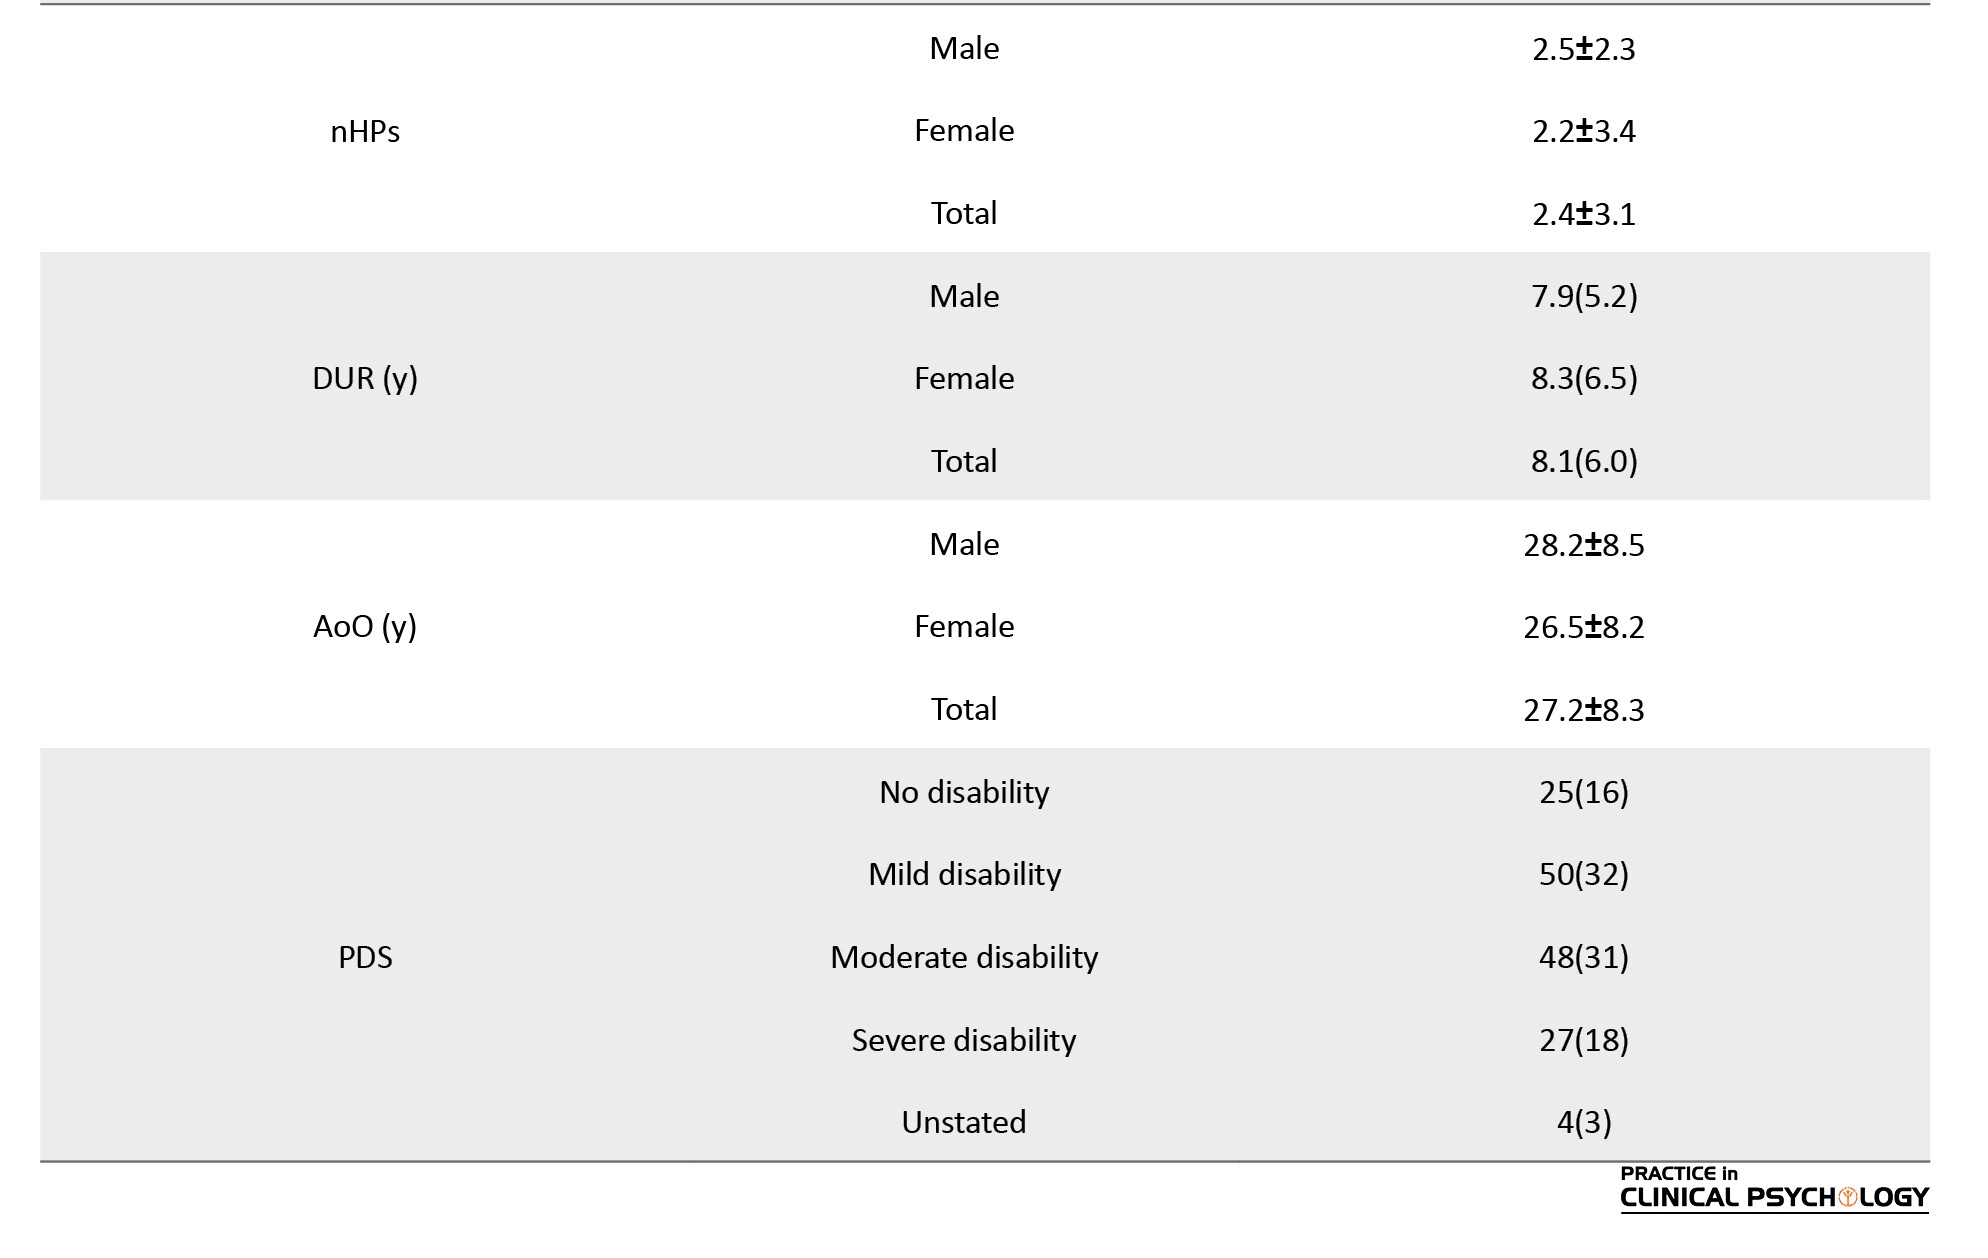Screen dimensions: 1988x1258
Task: Select the nHPs row label
Action: pyautogui.click(x=365, y=131)
